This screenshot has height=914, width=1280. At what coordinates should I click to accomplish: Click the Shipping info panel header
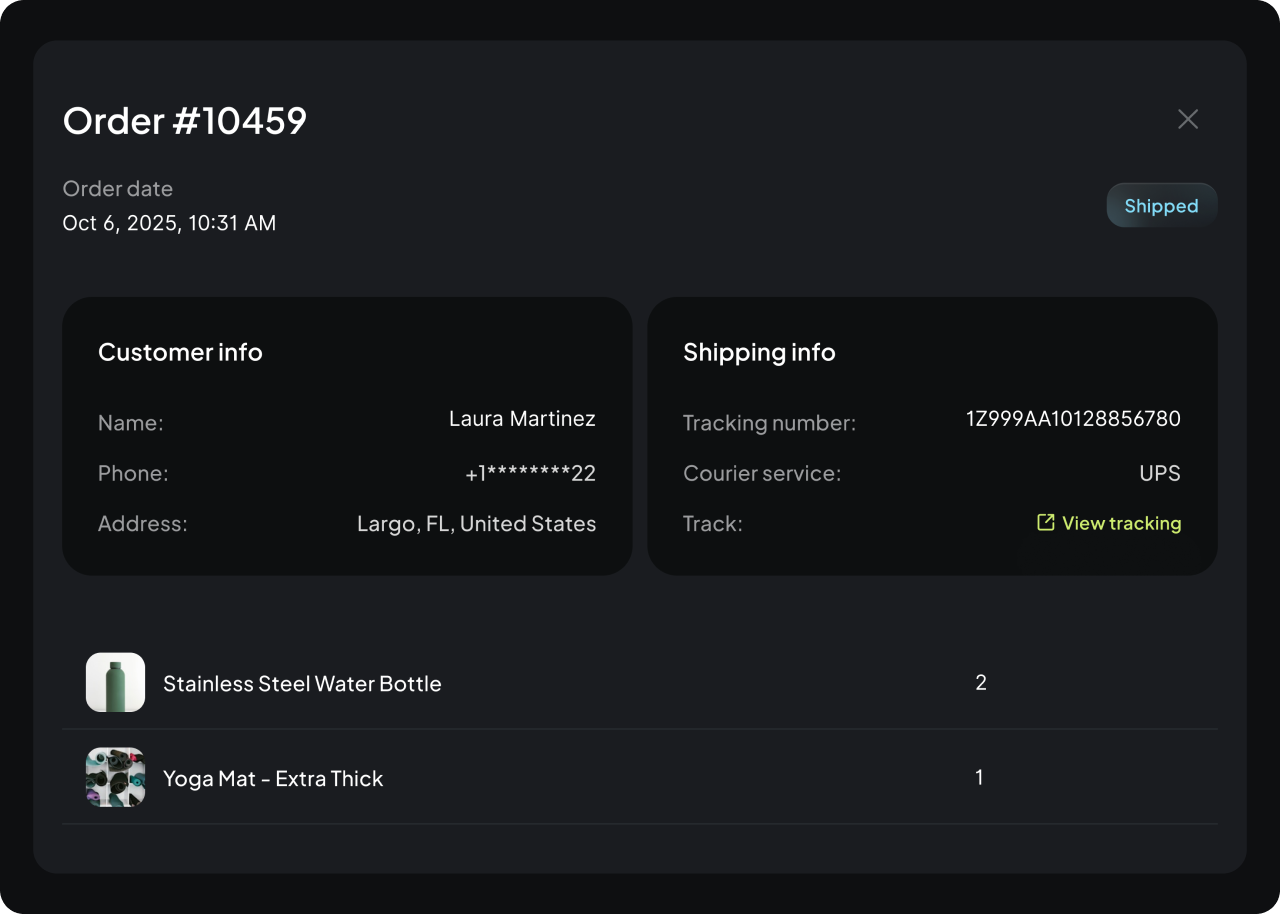[x=759, y=352]
